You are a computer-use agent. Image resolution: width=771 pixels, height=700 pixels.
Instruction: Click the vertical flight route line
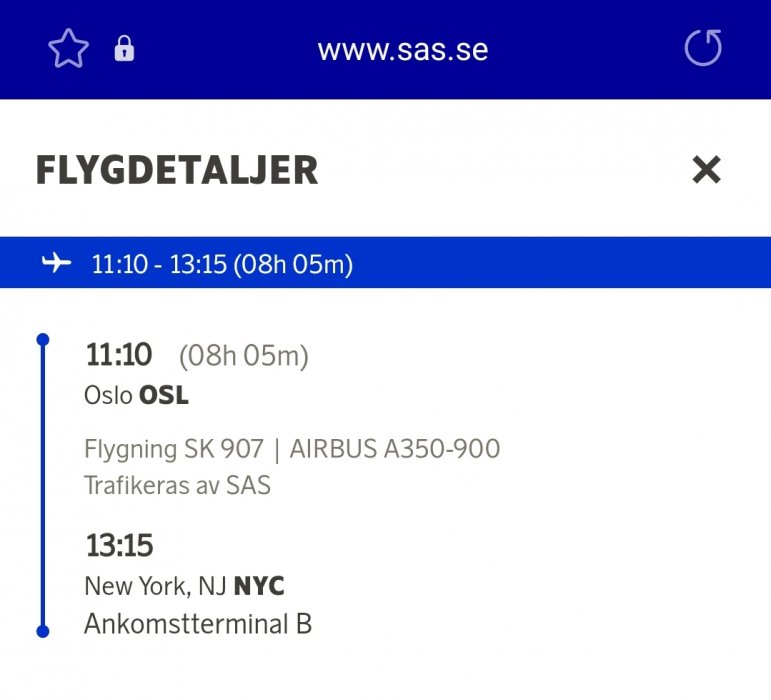coord(42,485)
